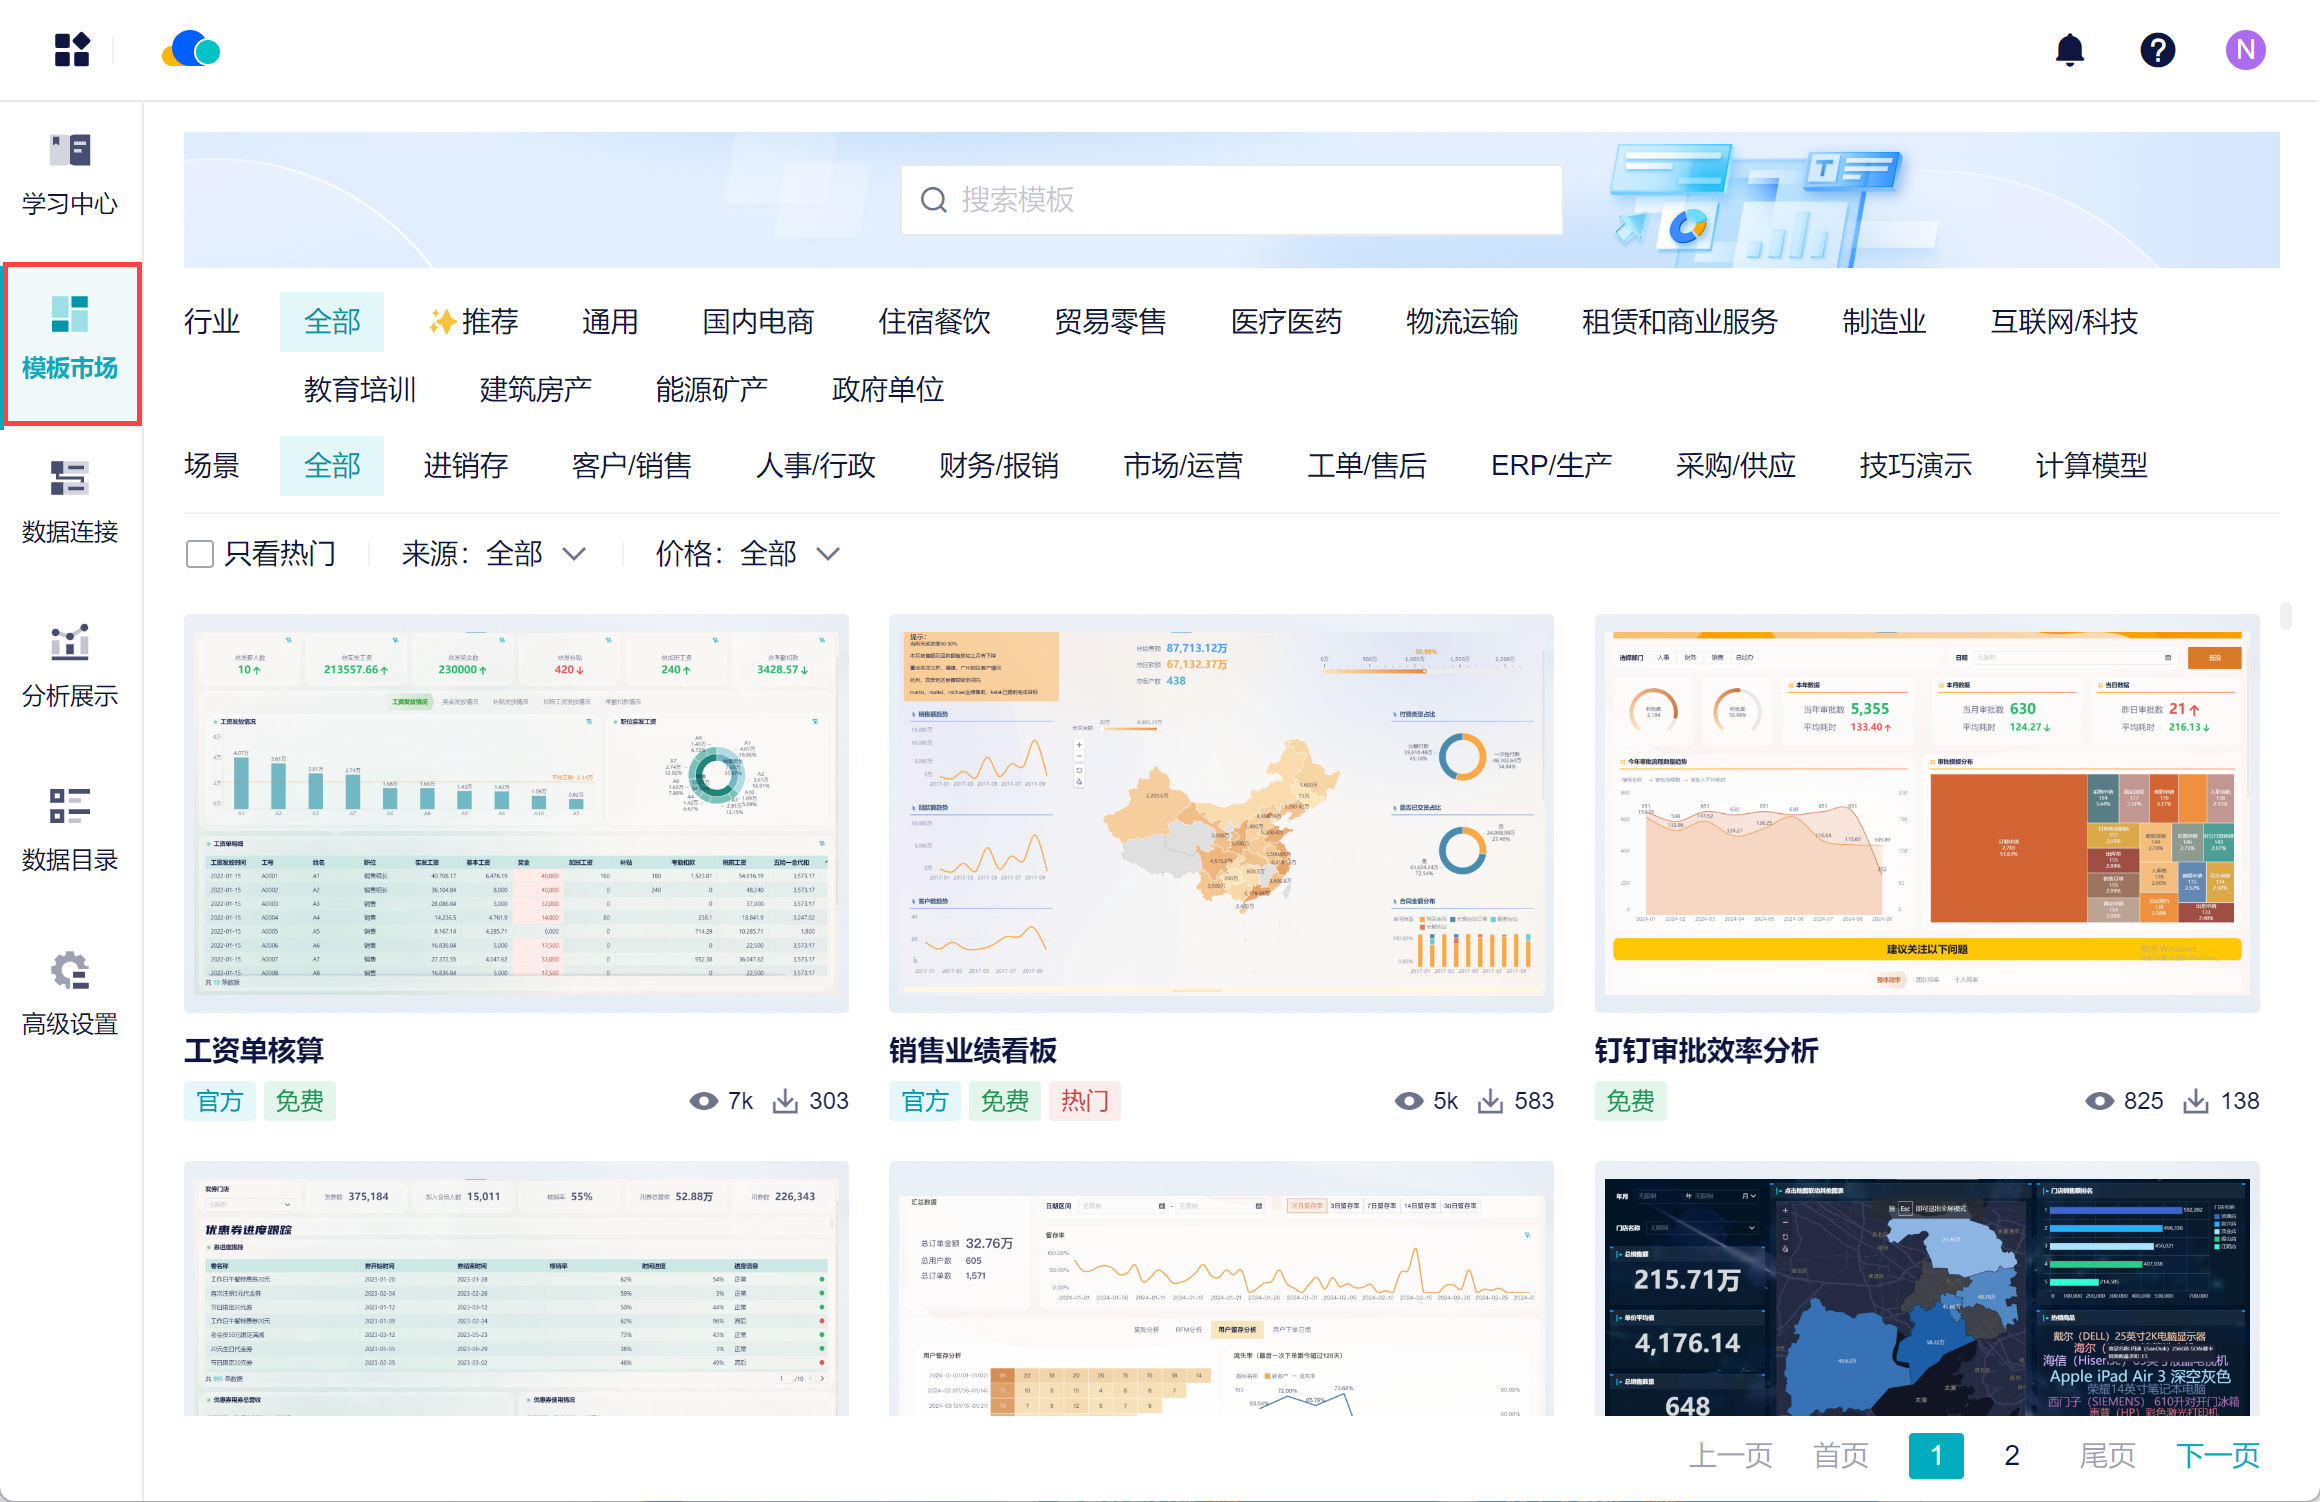Enable the 只看热门 checkbox

coord(200,554)
